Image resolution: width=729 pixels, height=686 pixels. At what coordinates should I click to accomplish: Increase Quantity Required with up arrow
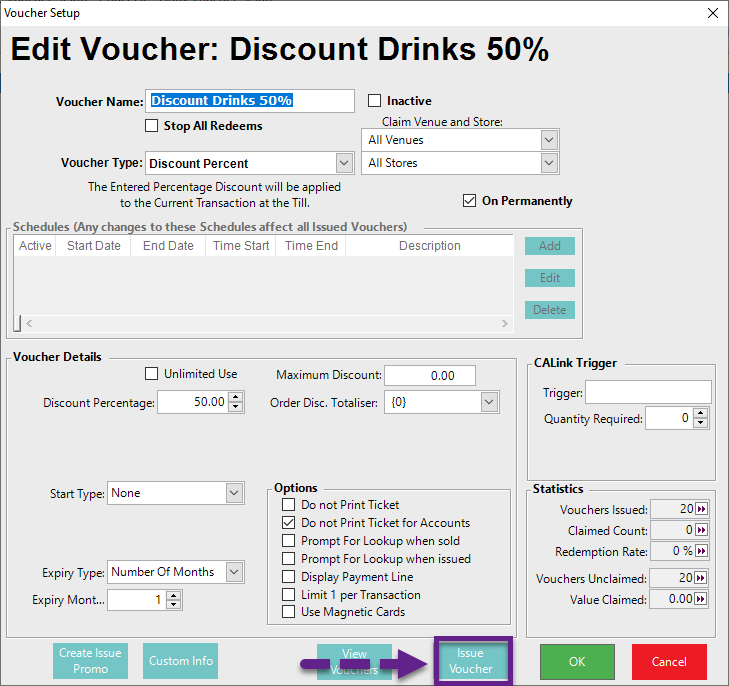(701, 413)
